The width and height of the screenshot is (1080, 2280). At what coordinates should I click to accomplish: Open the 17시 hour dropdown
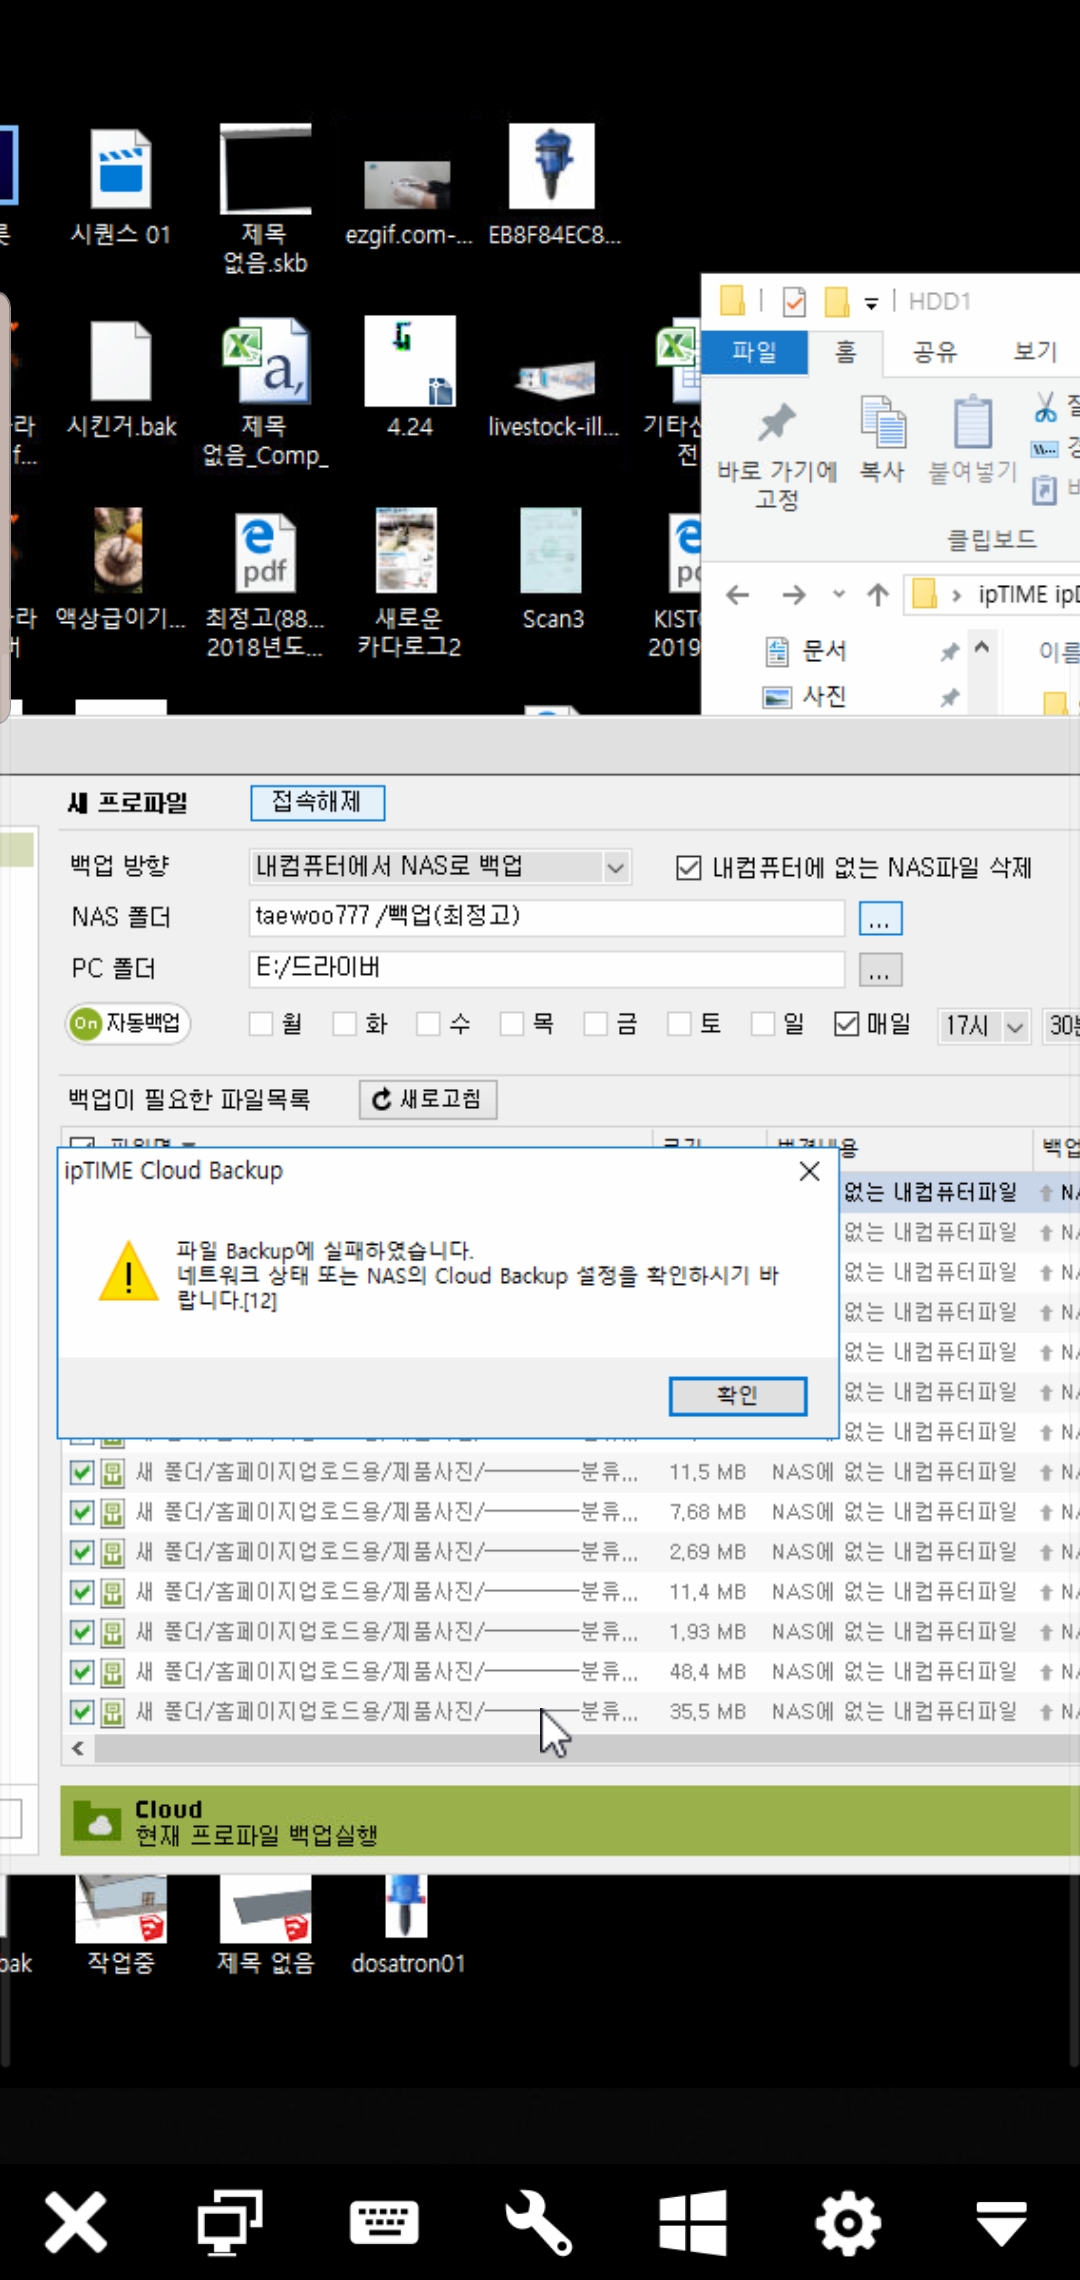pyautogui.click(x=984, y=1025)
